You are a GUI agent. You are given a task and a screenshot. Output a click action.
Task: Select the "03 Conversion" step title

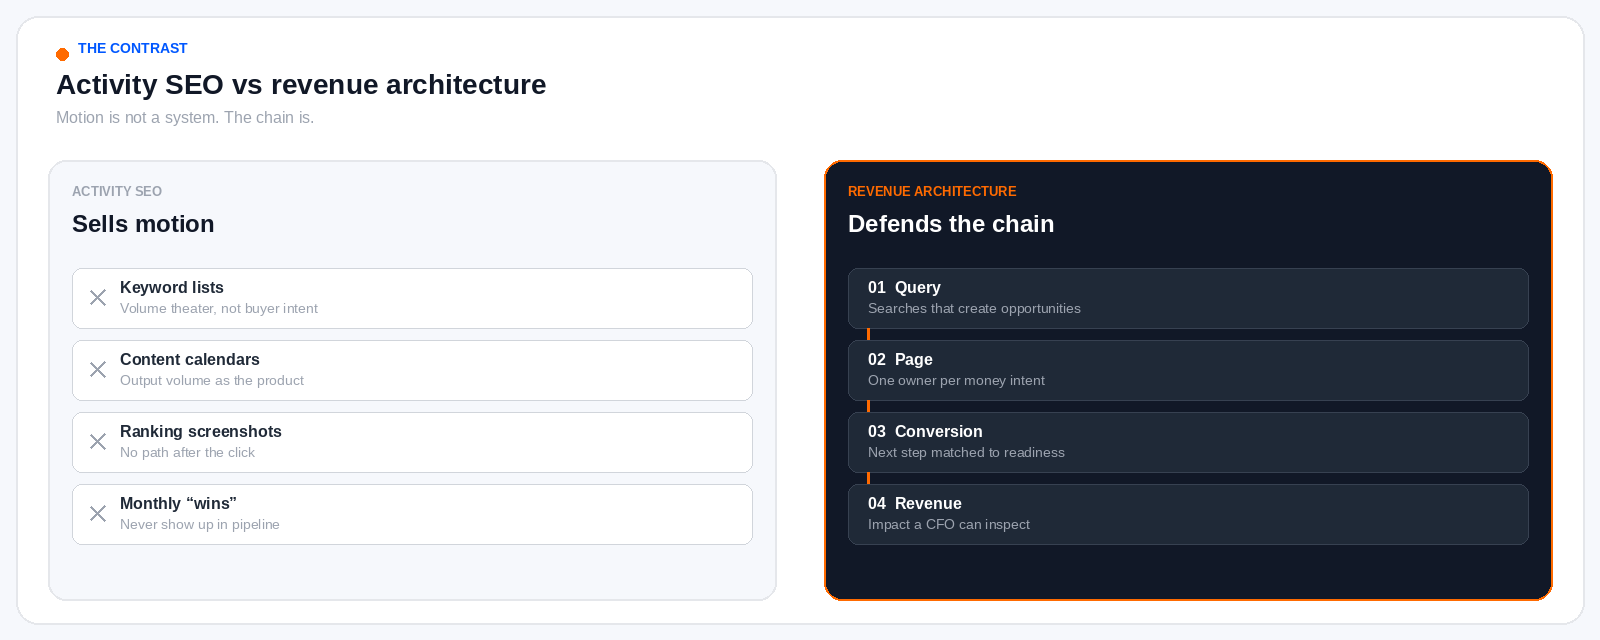[x=925, y=431]
